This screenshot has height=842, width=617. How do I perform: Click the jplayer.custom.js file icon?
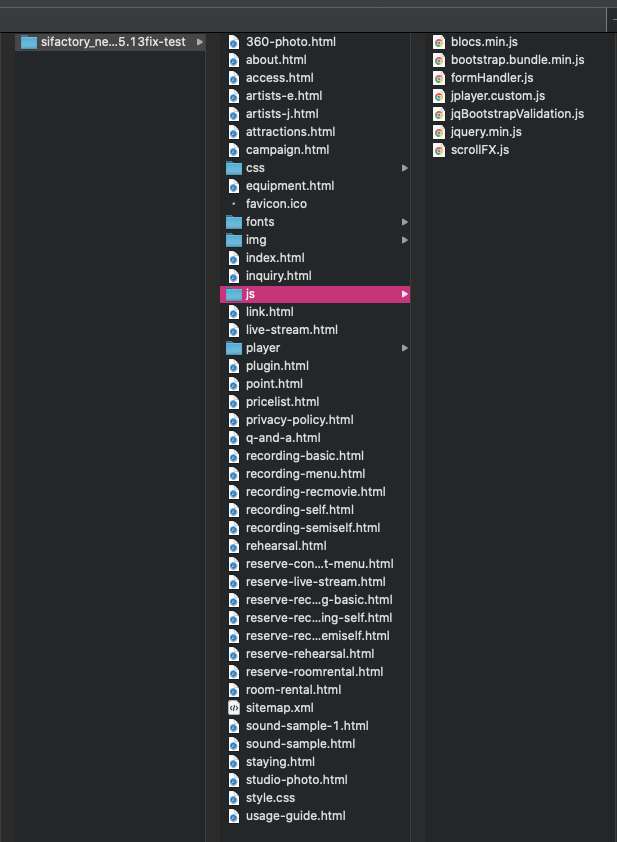pos(439,96)
